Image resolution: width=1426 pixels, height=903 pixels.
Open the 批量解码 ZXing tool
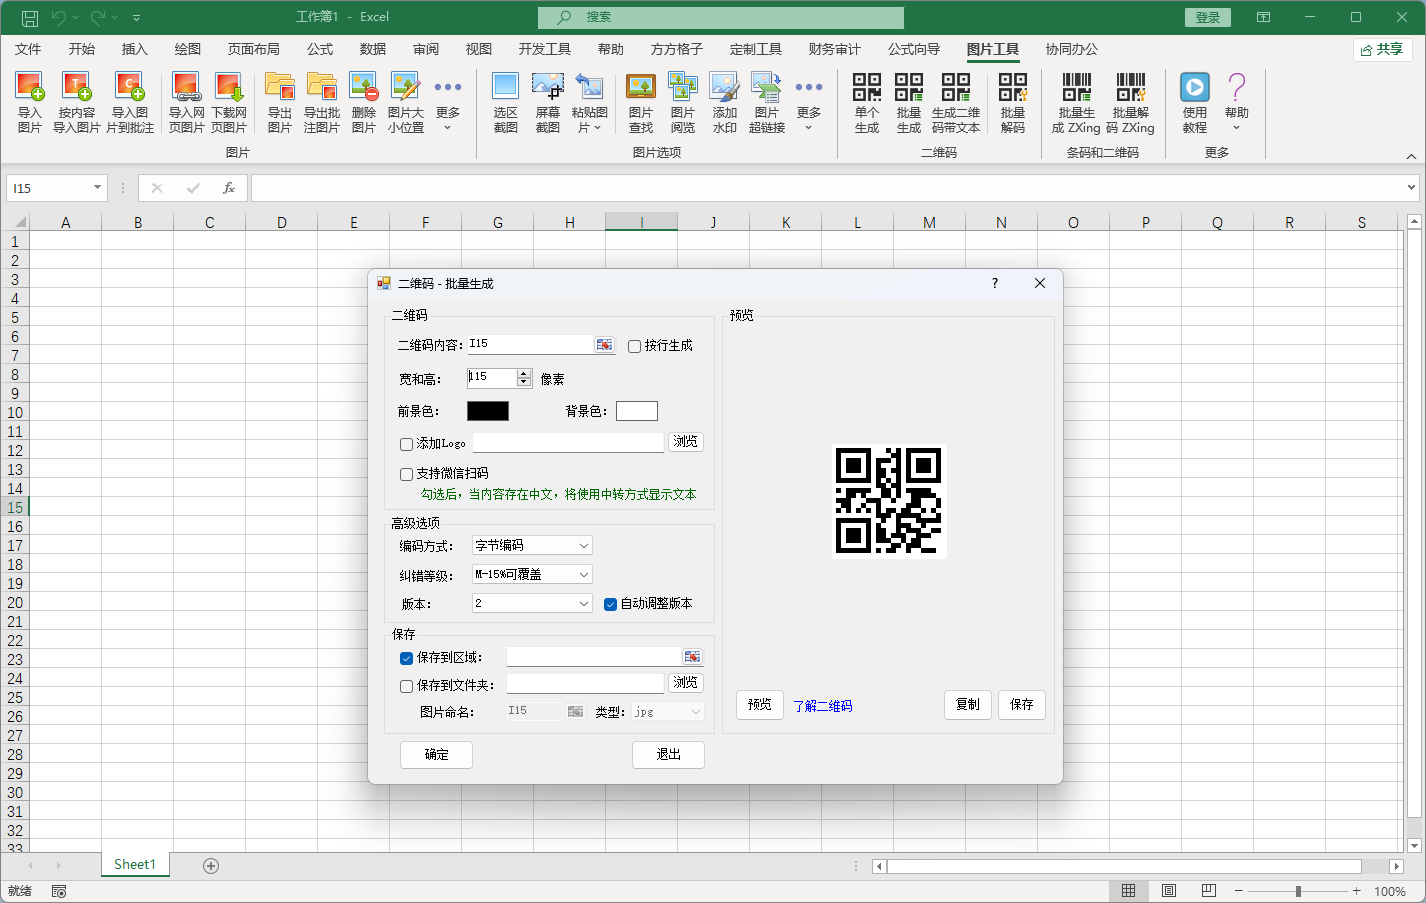[x=1131, y=102]
